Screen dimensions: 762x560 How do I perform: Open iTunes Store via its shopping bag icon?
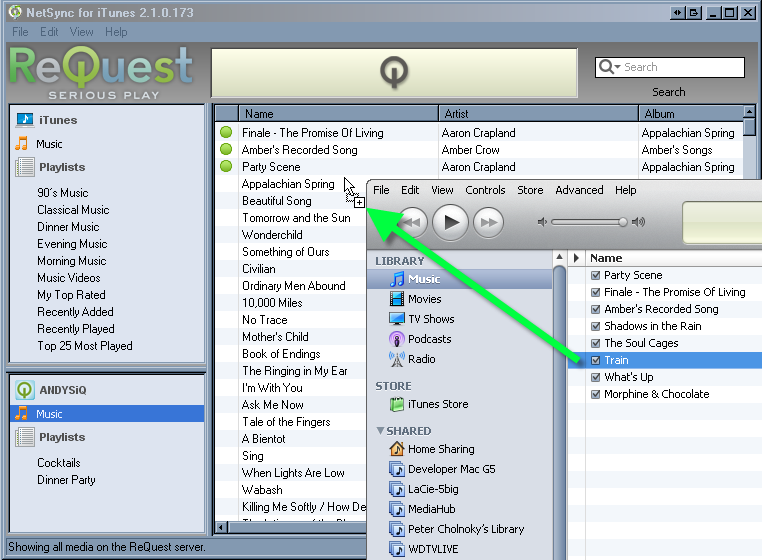pyautogui.click(x=397, y=403)
